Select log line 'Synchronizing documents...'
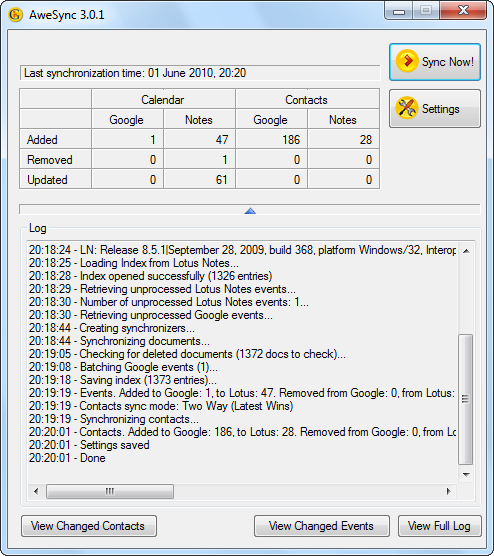Screen dimensions: 494x556 (x=119, y=341)
